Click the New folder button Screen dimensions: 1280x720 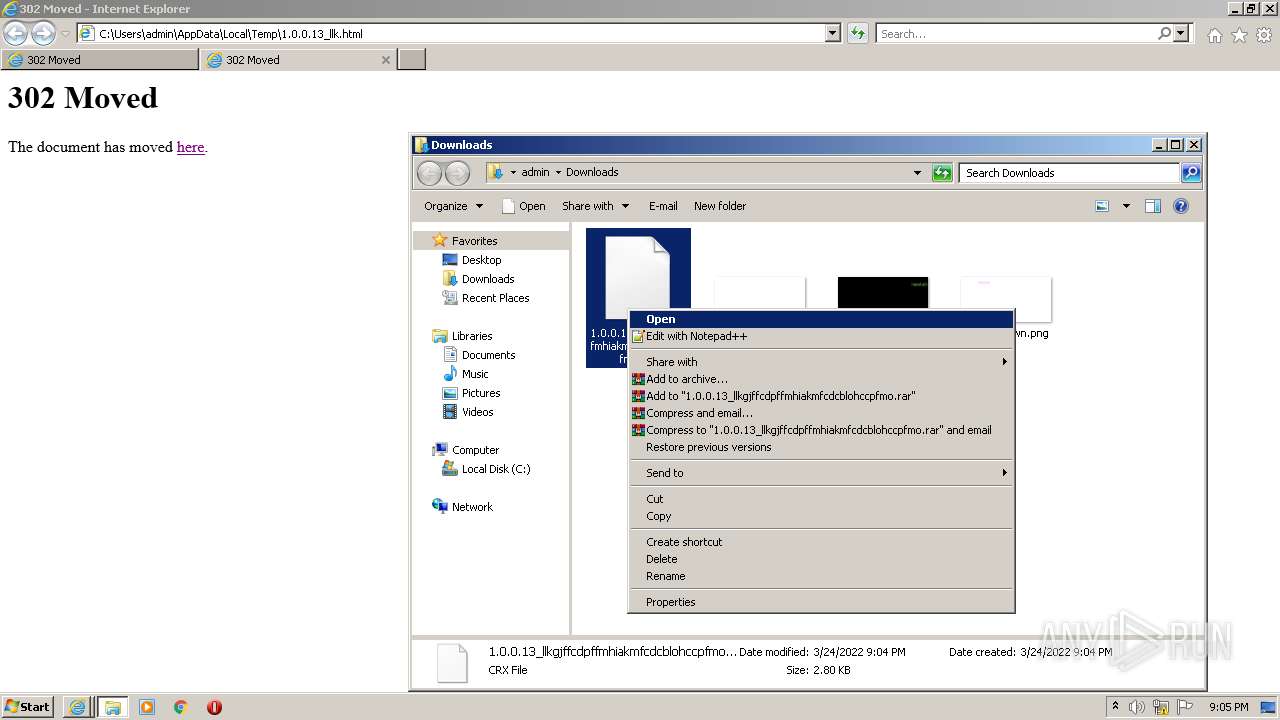click(720, 206)
